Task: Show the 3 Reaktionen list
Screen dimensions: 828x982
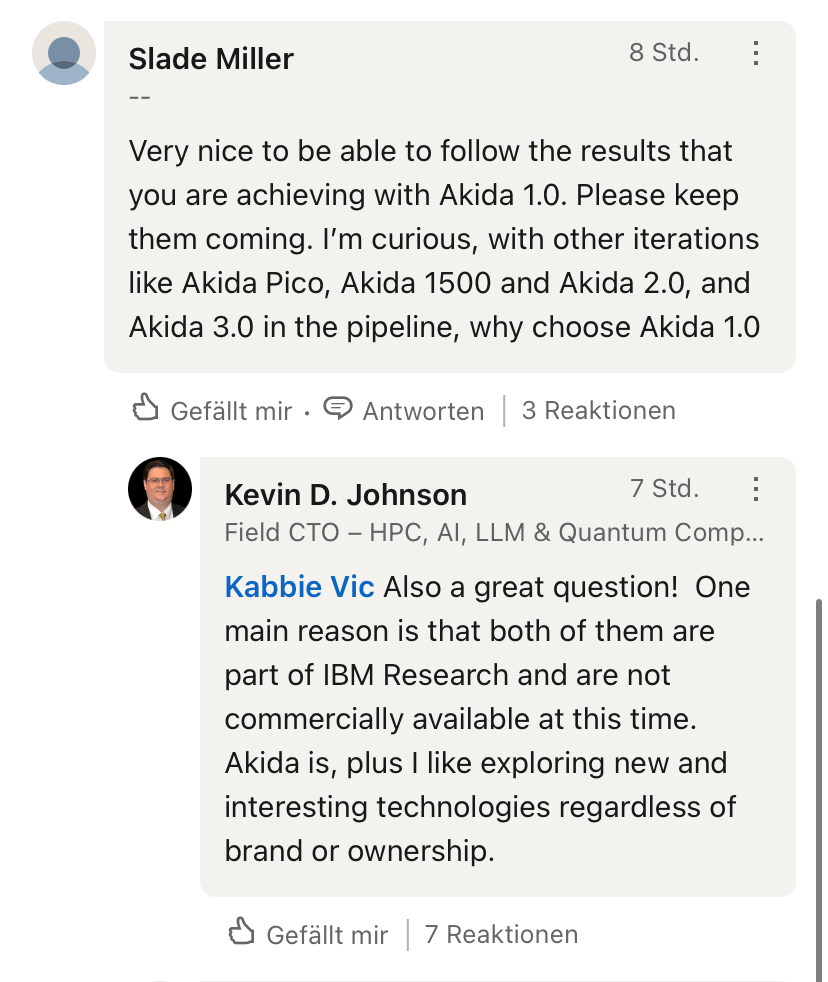Action: coord(598,410)
